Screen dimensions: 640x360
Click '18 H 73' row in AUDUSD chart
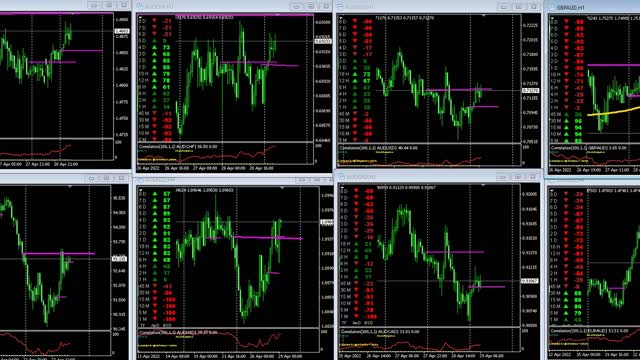tap(356, 74)
